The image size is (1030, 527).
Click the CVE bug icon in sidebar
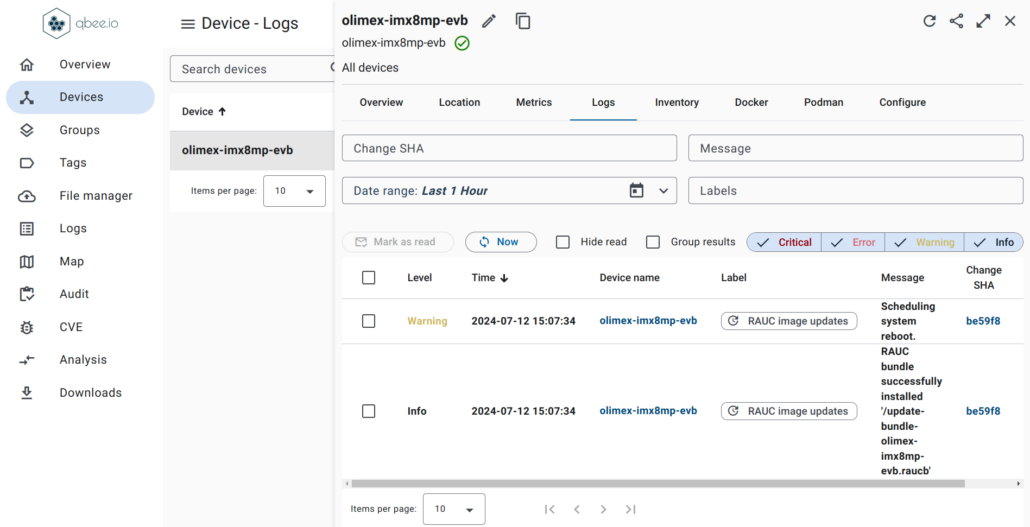click(26, 327)
